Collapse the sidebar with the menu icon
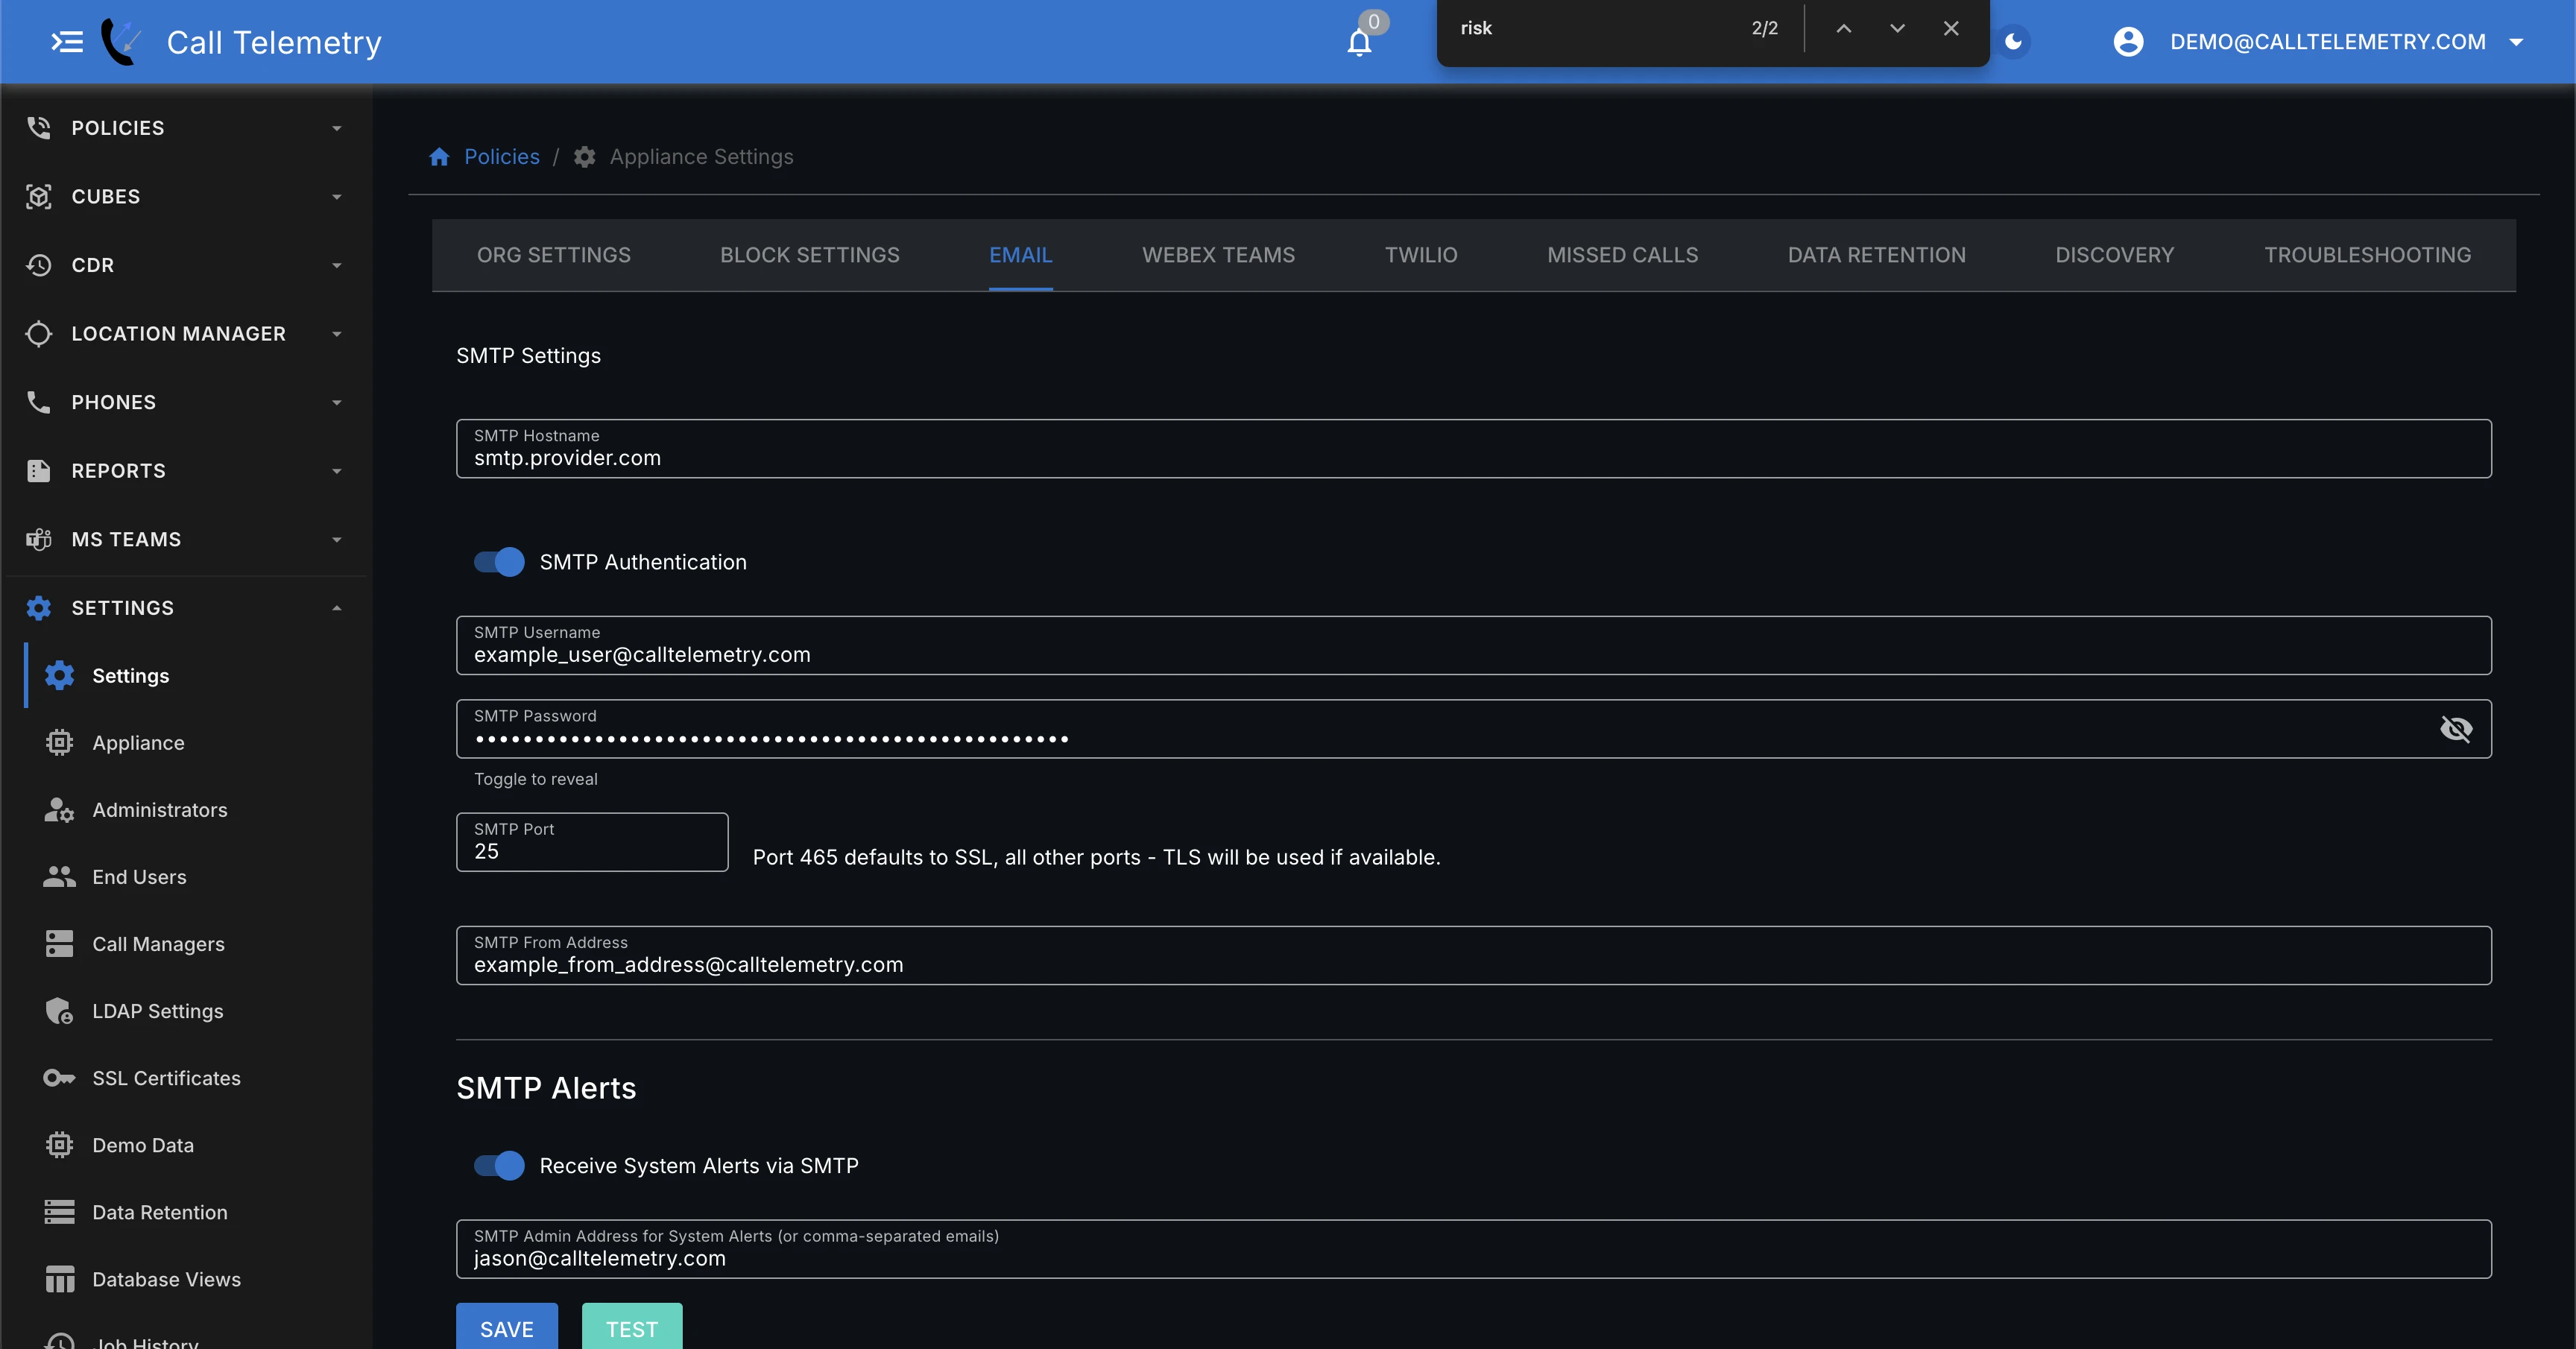 [67, 42]
